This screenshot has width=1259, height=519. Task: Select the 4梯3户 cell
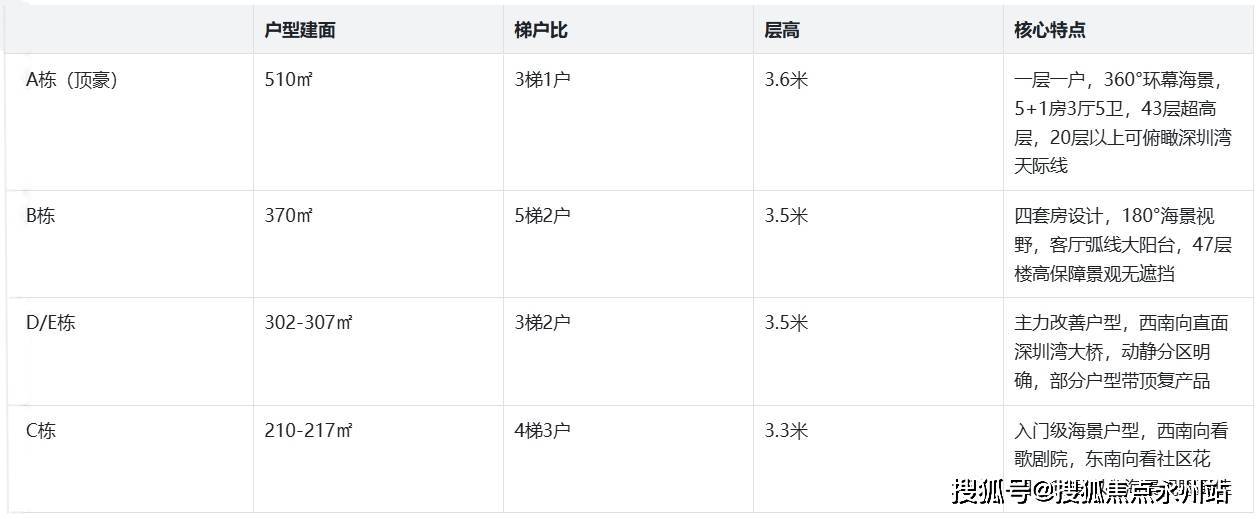[543, 431]
